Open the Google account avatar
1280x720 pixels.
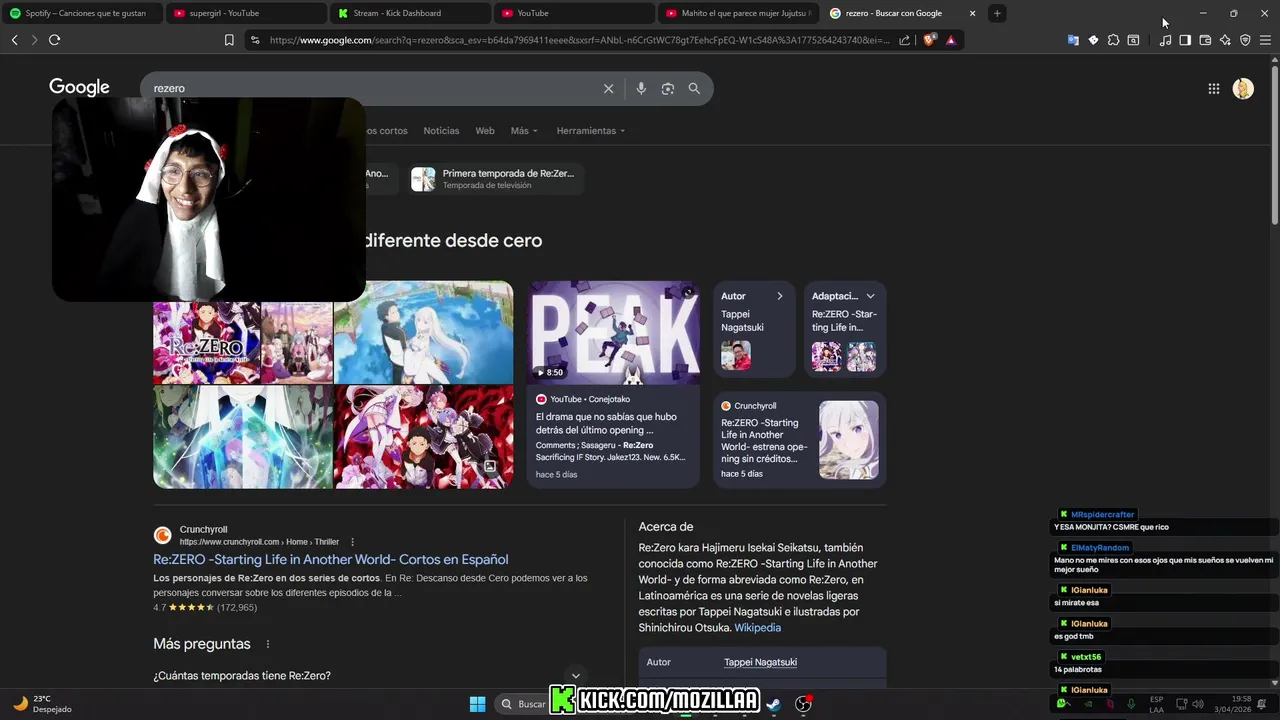pos(1243,88)
